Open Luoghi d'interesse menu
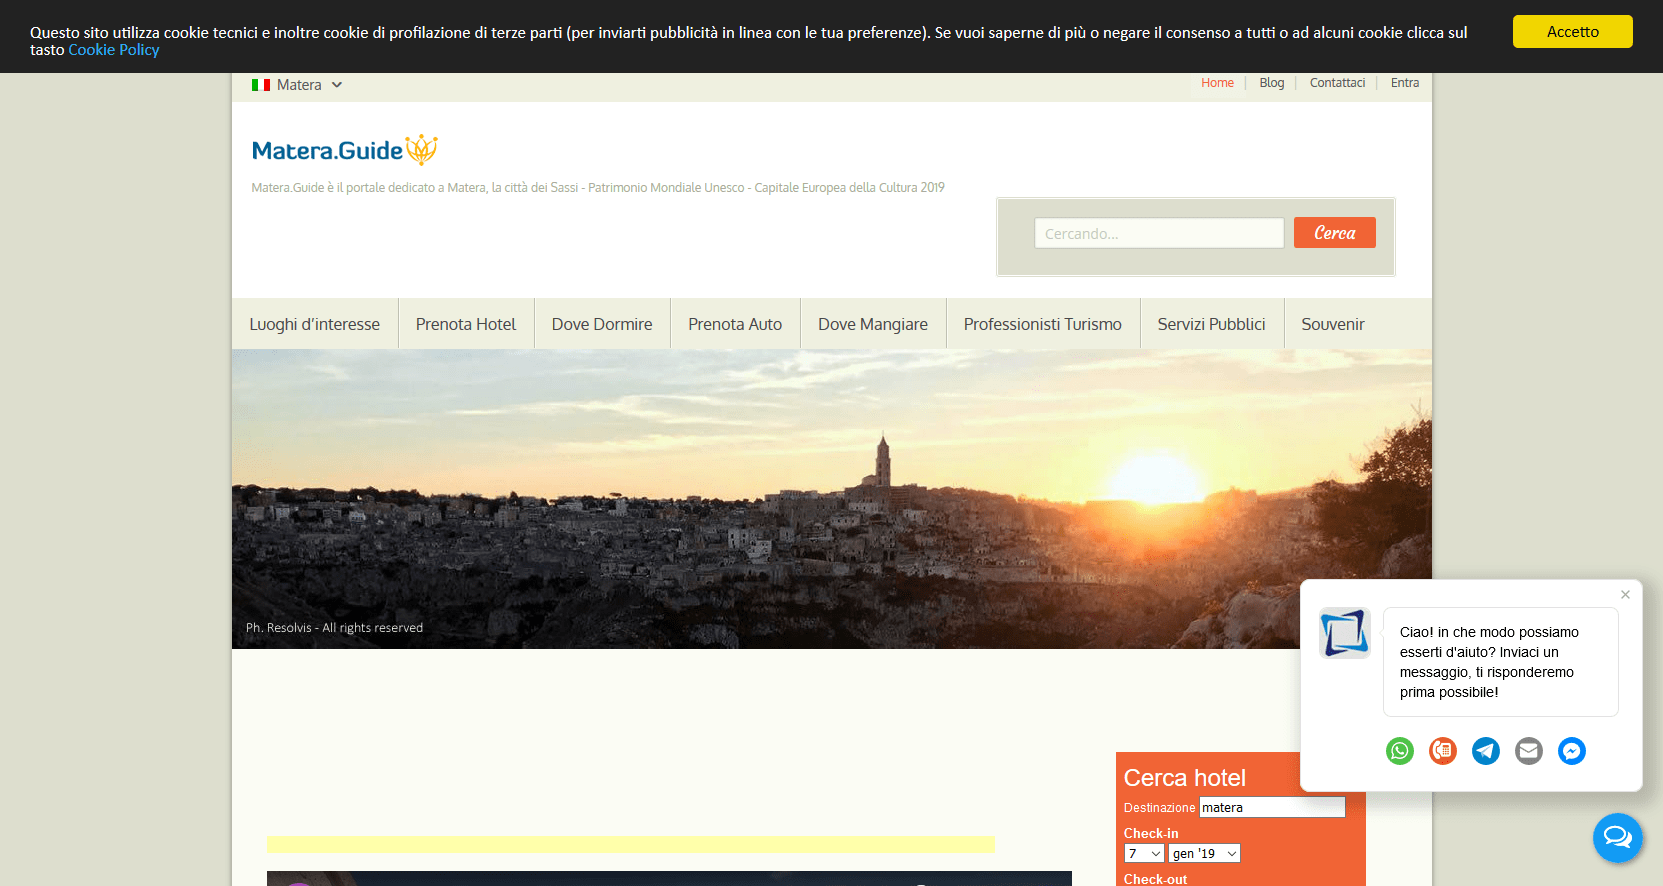1663x886 pixels. click(x=315, y=324)
